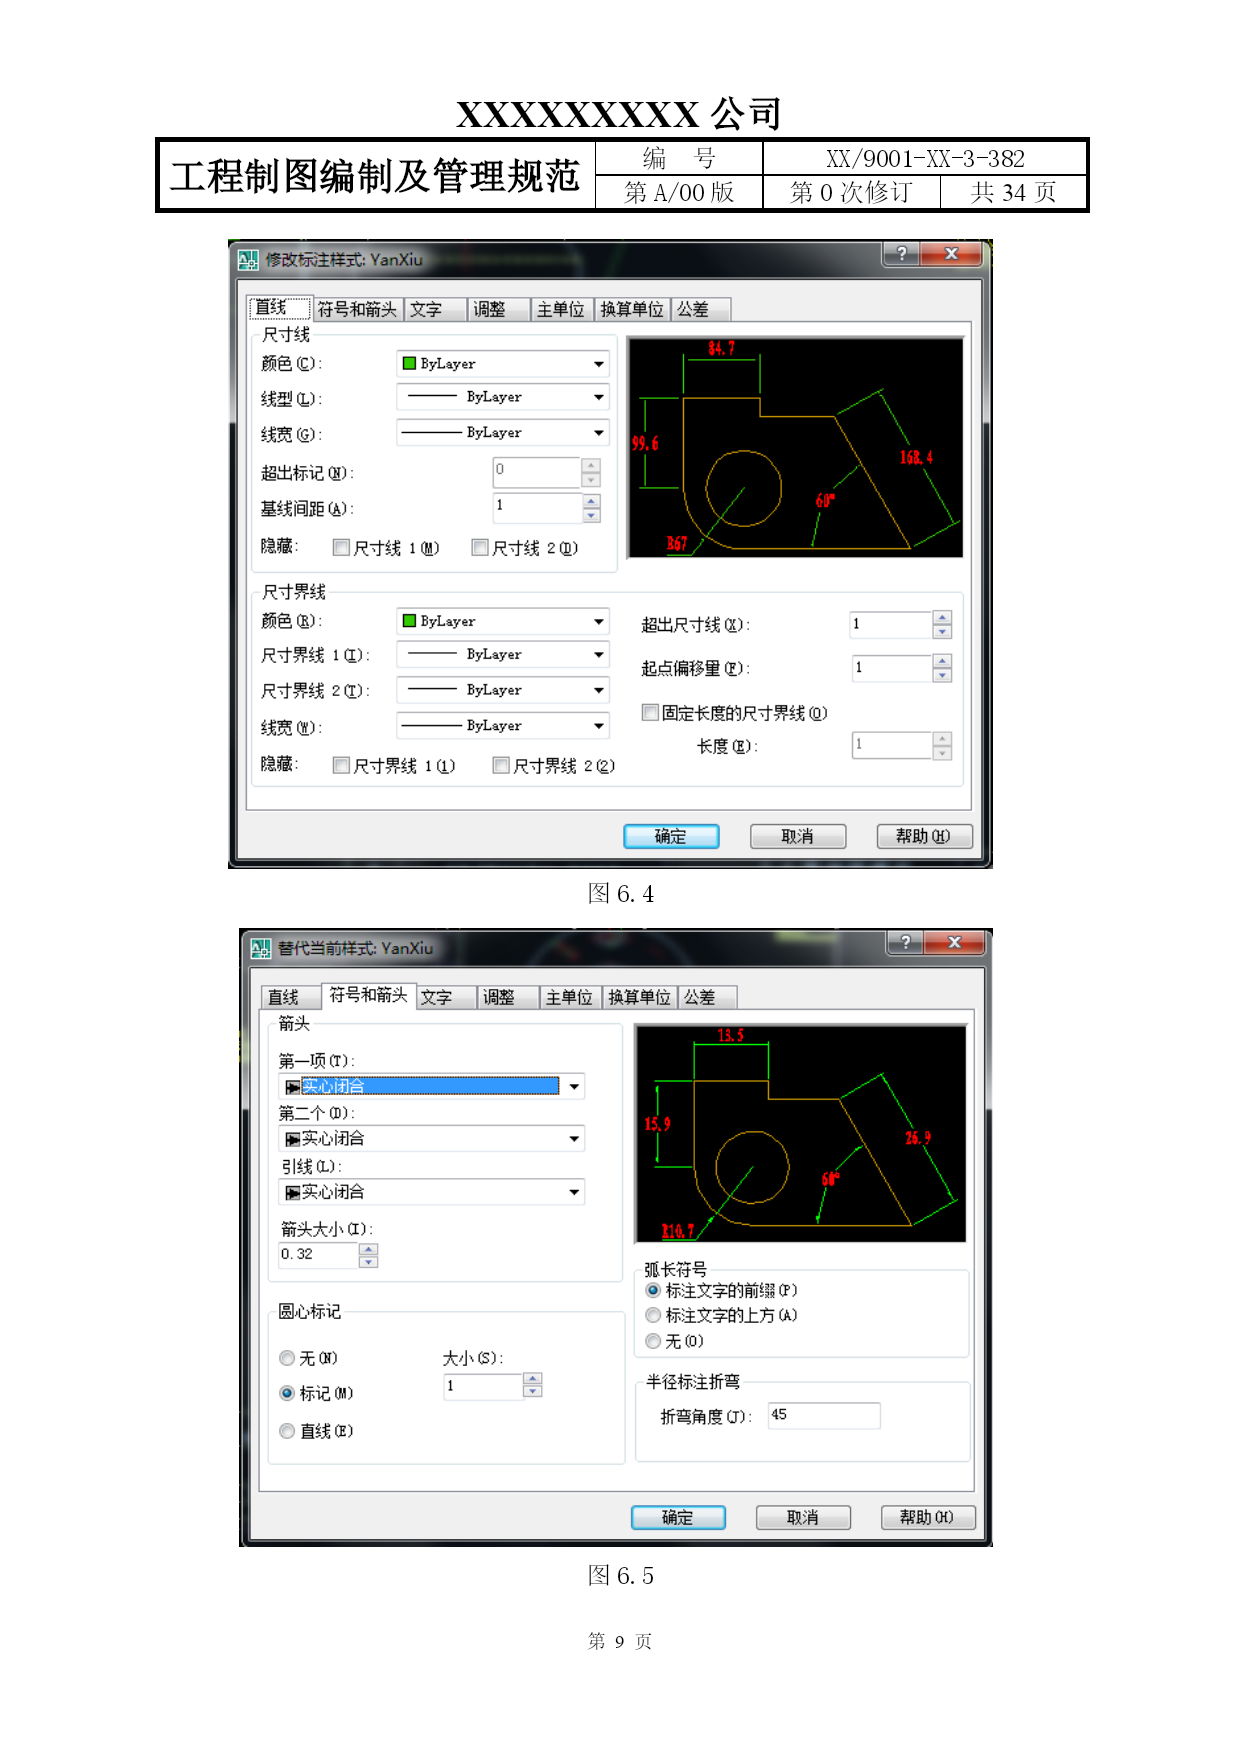The width and height of the screenshot is (1241, 1754).
Task: Tick the 尺寸界线 1 hide checkbox
Action: click(341, 766)
